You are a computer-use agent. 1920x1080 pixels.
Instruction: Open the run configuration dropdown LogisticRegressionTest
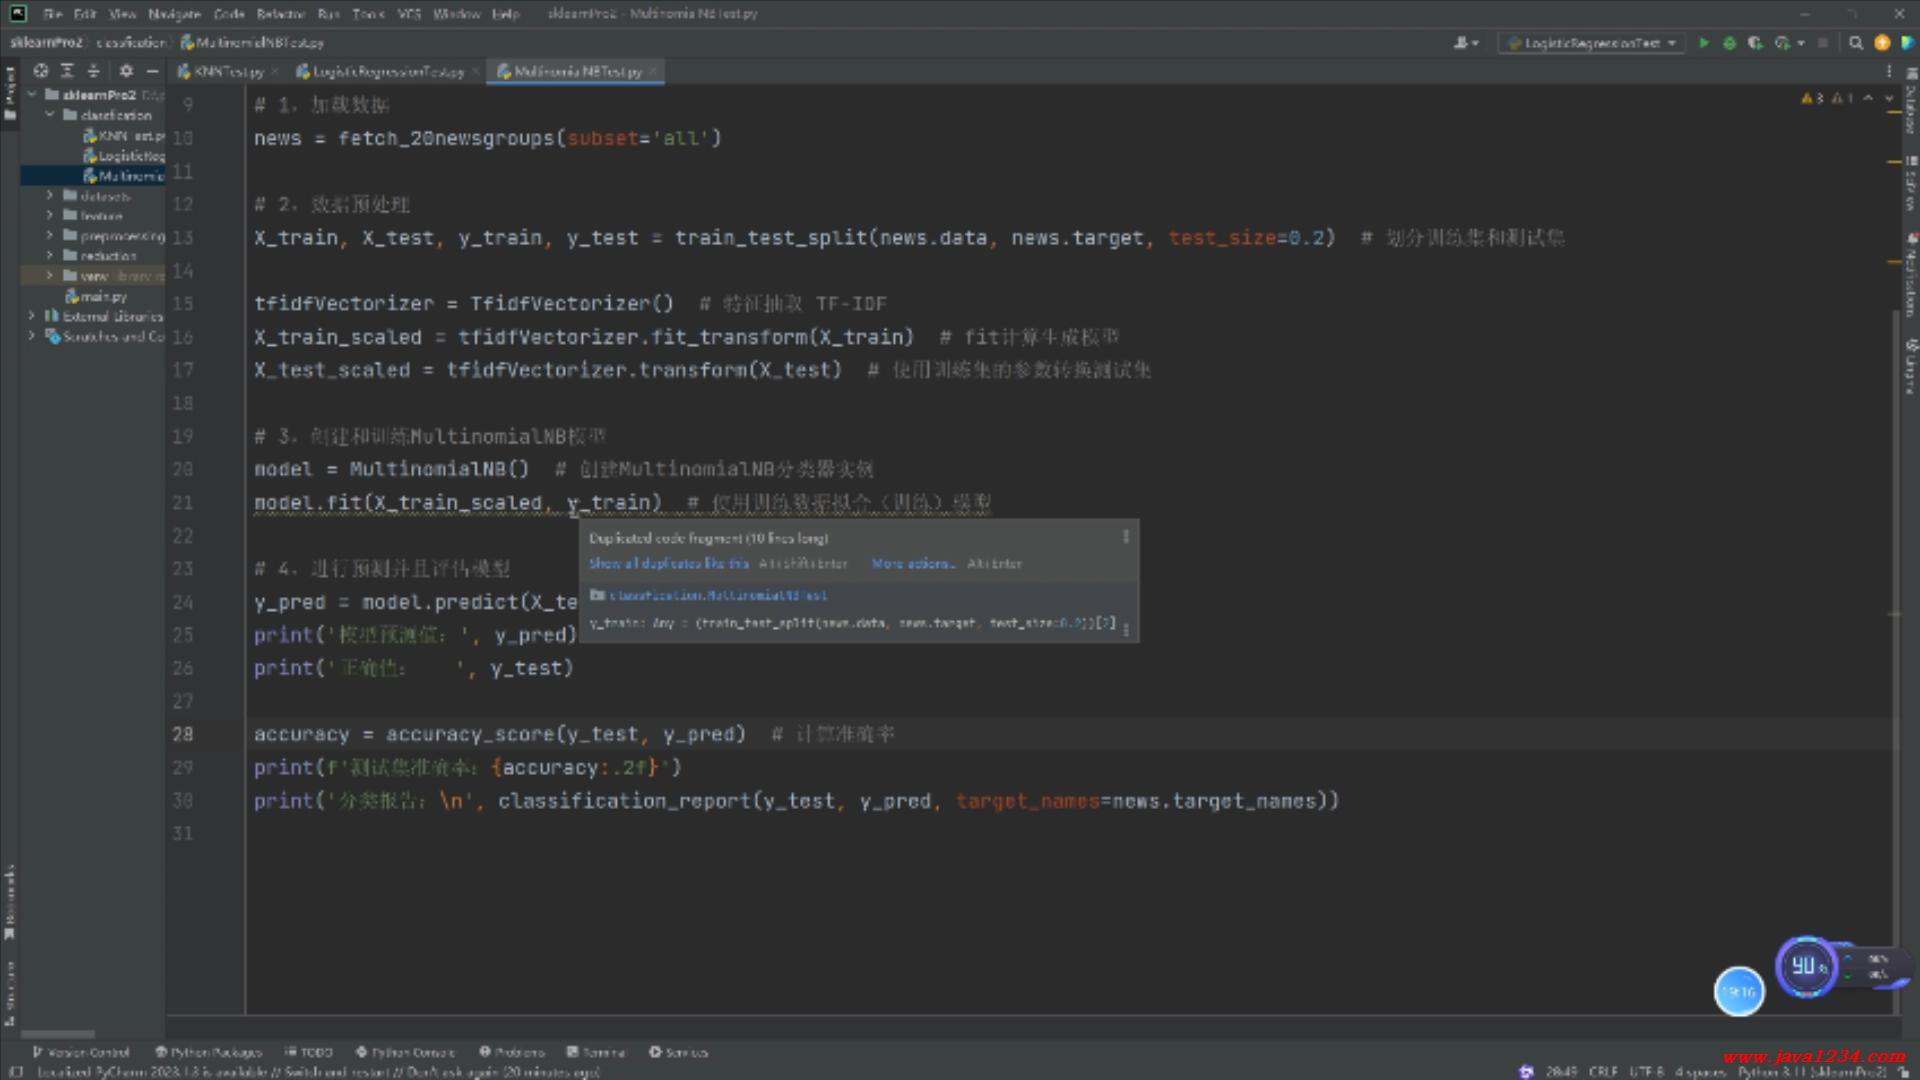[1592, 43]
